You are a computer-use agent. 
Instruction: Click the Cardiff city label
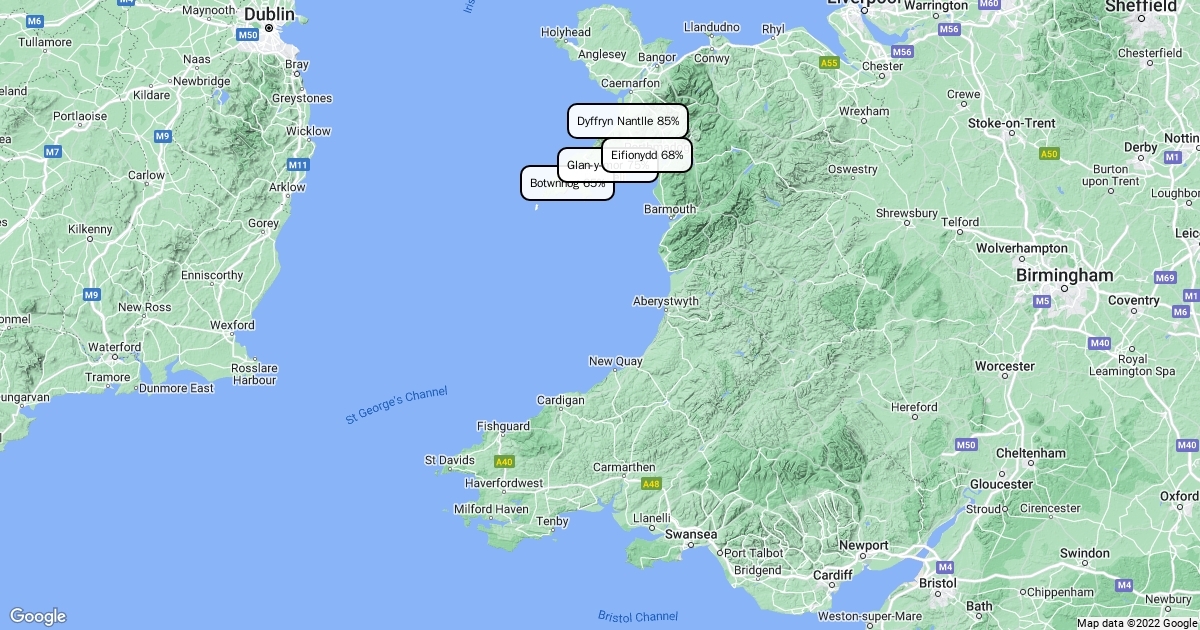(x=832, y=575)
